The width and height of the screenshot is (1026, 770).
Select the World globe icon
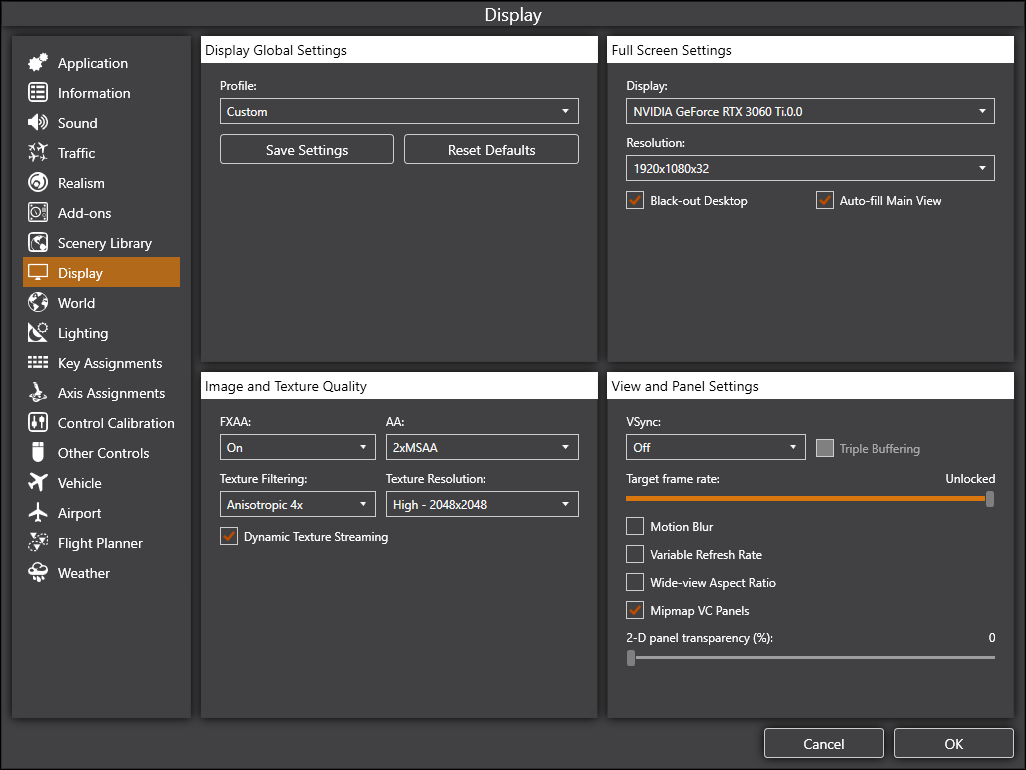pyautogui.click(x=38, y=303)
